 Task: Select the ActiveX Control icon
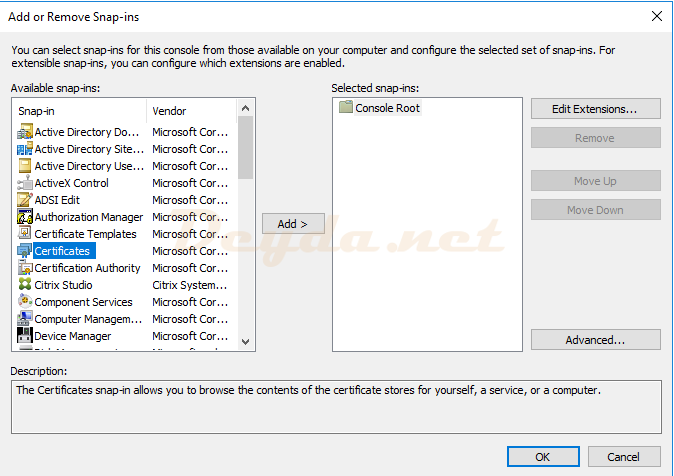click(x=25, y=183)
